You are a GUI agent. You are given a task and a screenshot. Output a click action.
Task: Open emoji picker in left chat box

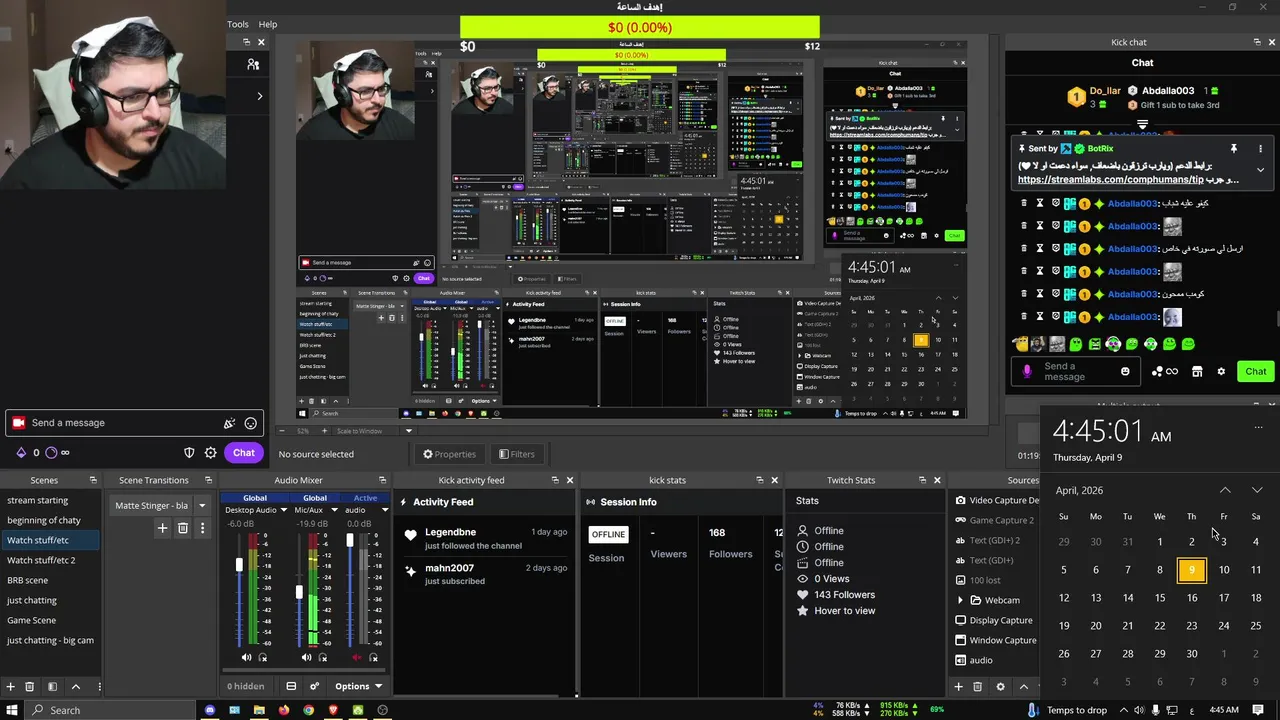click(250, 423)
